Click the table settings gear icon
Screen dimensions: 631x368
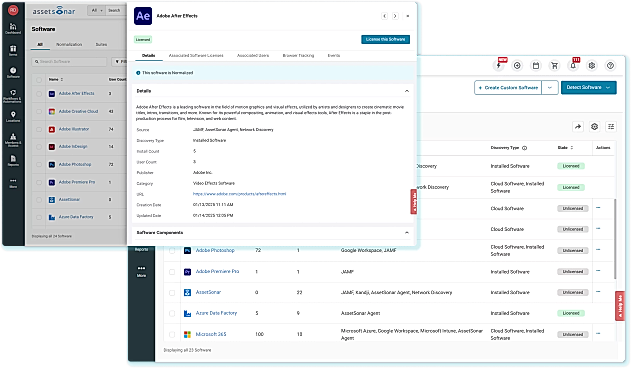tap(594, 127)
